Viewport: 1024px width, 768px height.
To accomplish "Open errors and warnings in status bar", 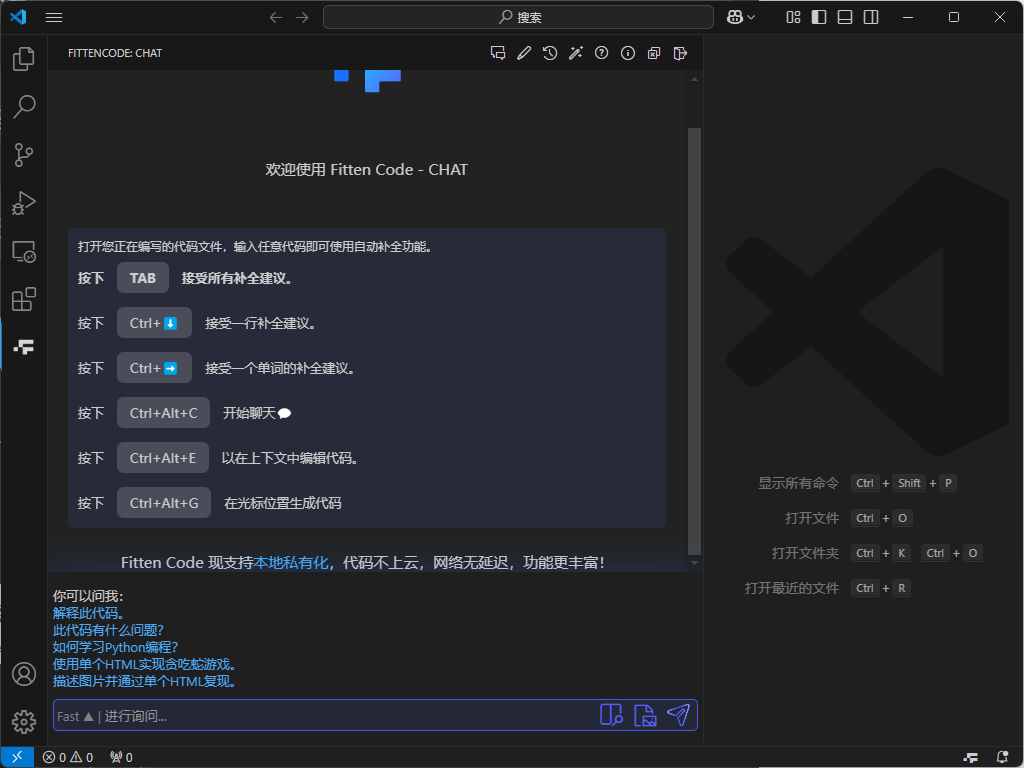I will click(68, 757).
